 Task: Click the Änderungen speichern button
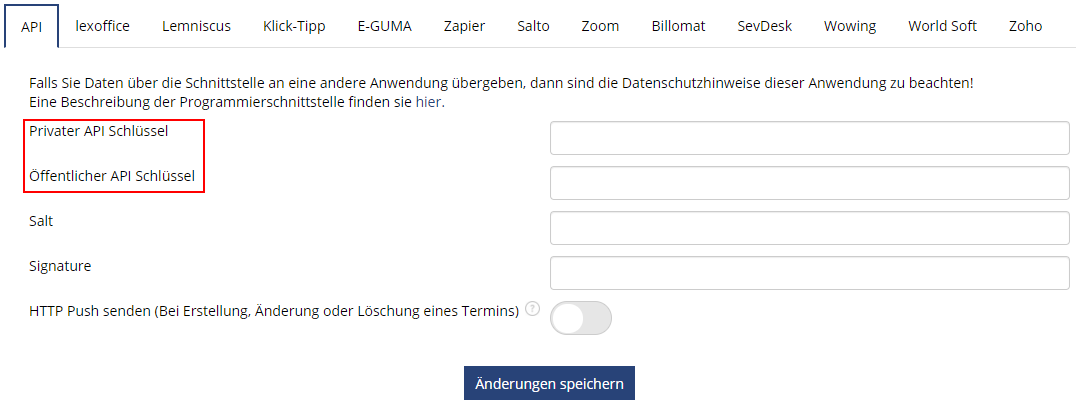pyautogui.click(x=549, y=384)
